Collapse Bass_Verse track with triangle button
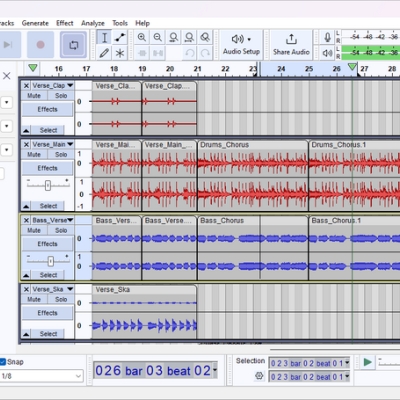Image resolution: width=400 pixels, height=400 pixels. [26, 275]
